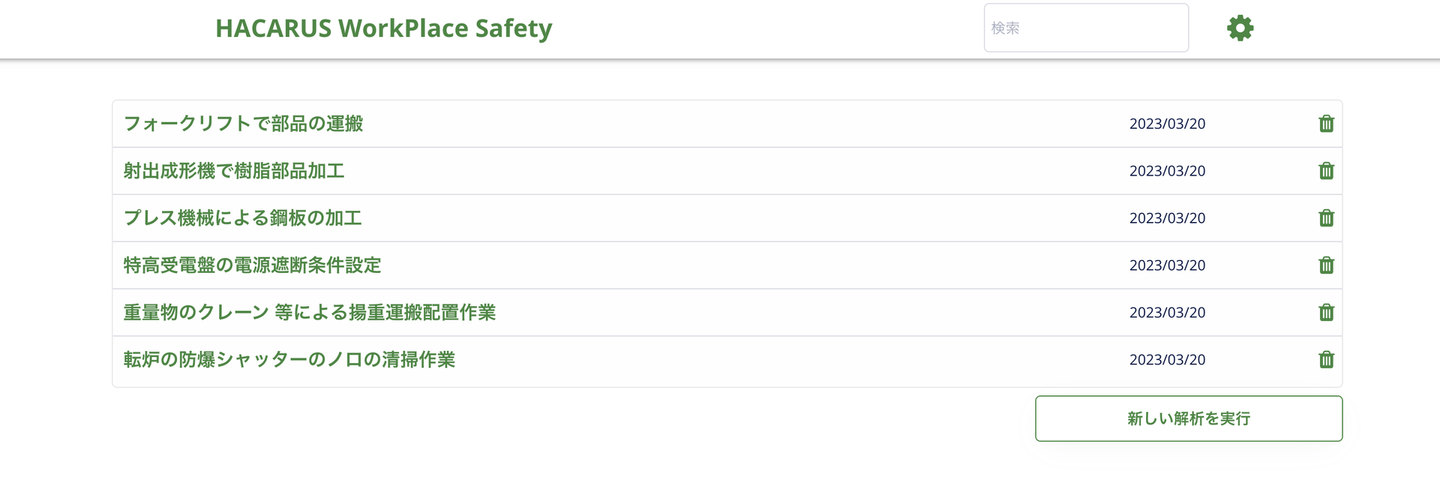Delete the 重量物のクレーン entry via trash icon

pyautogui.click(x=1326, y=312)
